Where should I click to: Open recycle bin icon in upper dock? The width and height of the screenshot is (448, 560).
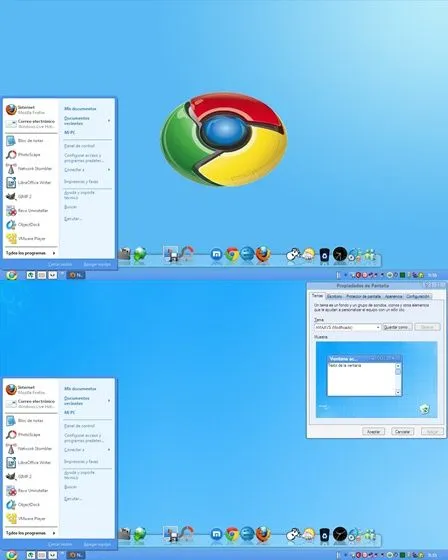(324, 255)
